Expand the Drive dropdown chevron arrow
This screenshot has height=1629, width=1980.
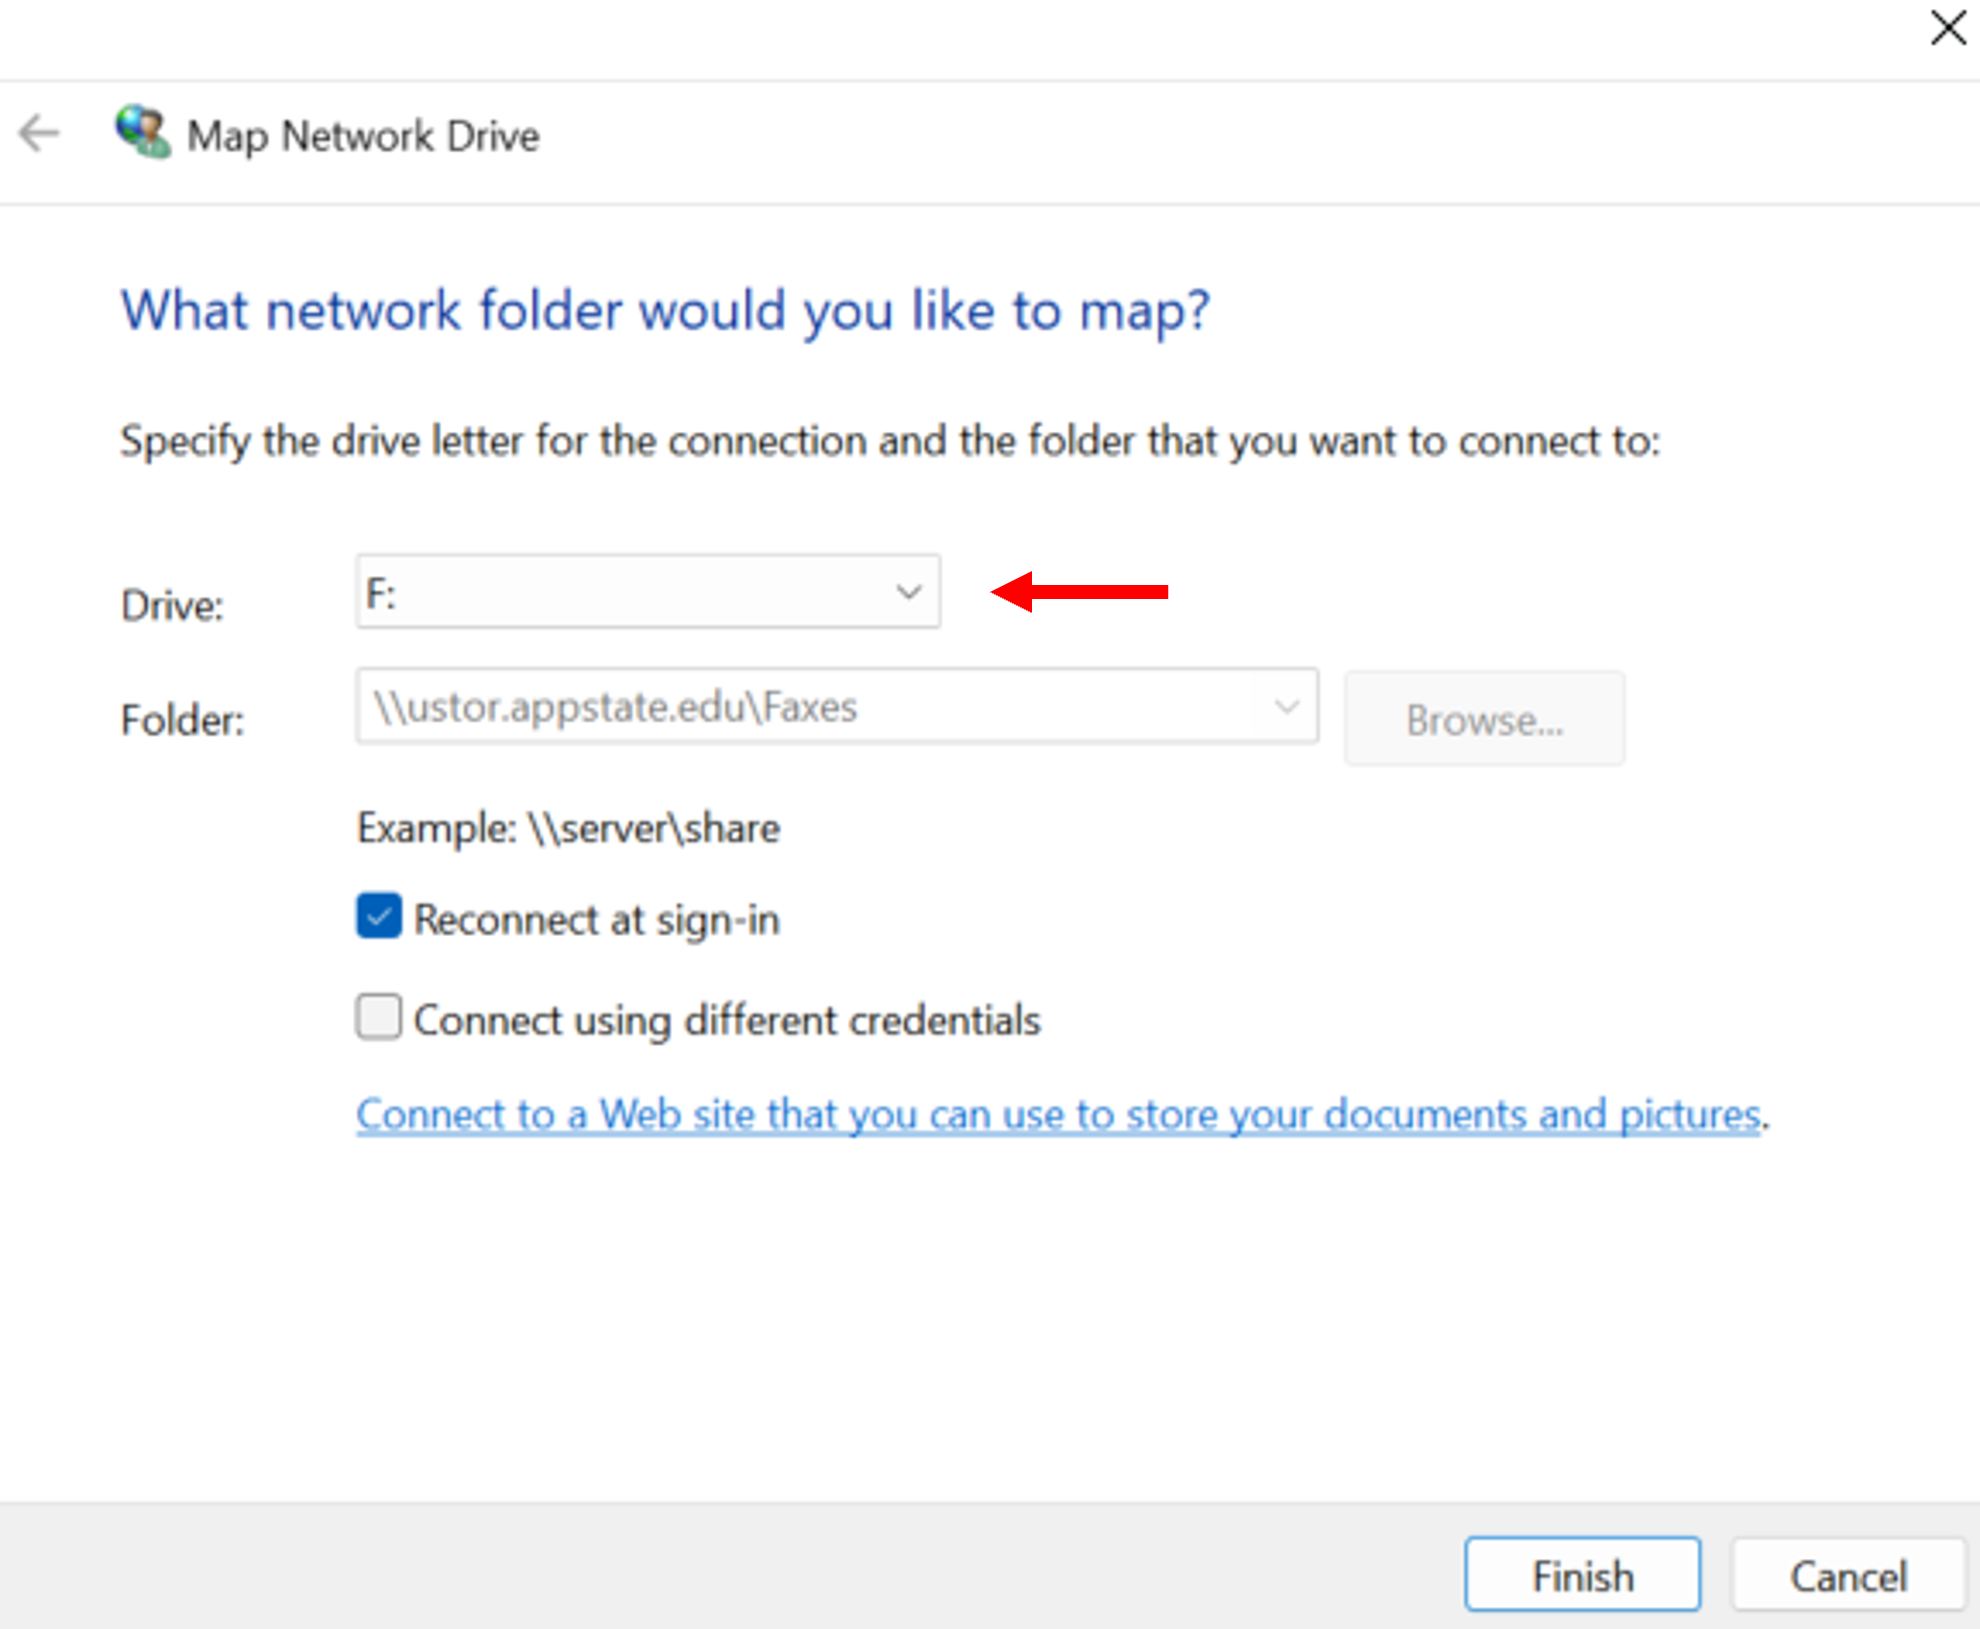[x=908, y=592]
